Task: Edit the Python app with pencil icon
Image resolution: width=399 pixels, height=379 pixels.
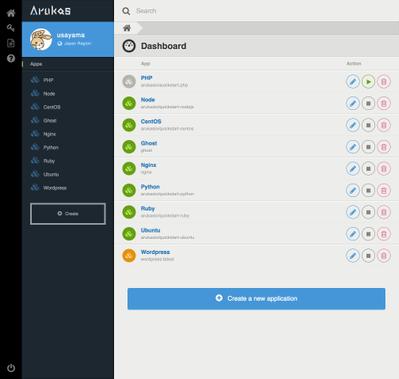Action: point(353,190)
